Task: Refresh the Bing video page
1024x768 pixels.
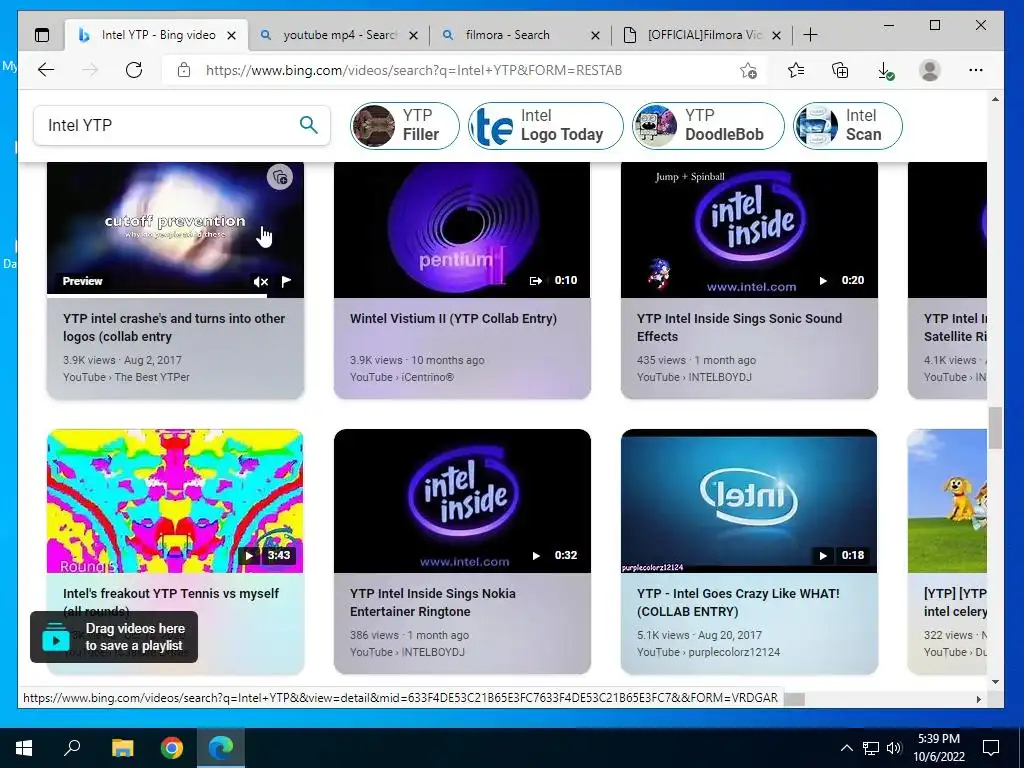Action: [x=134, y=70]
